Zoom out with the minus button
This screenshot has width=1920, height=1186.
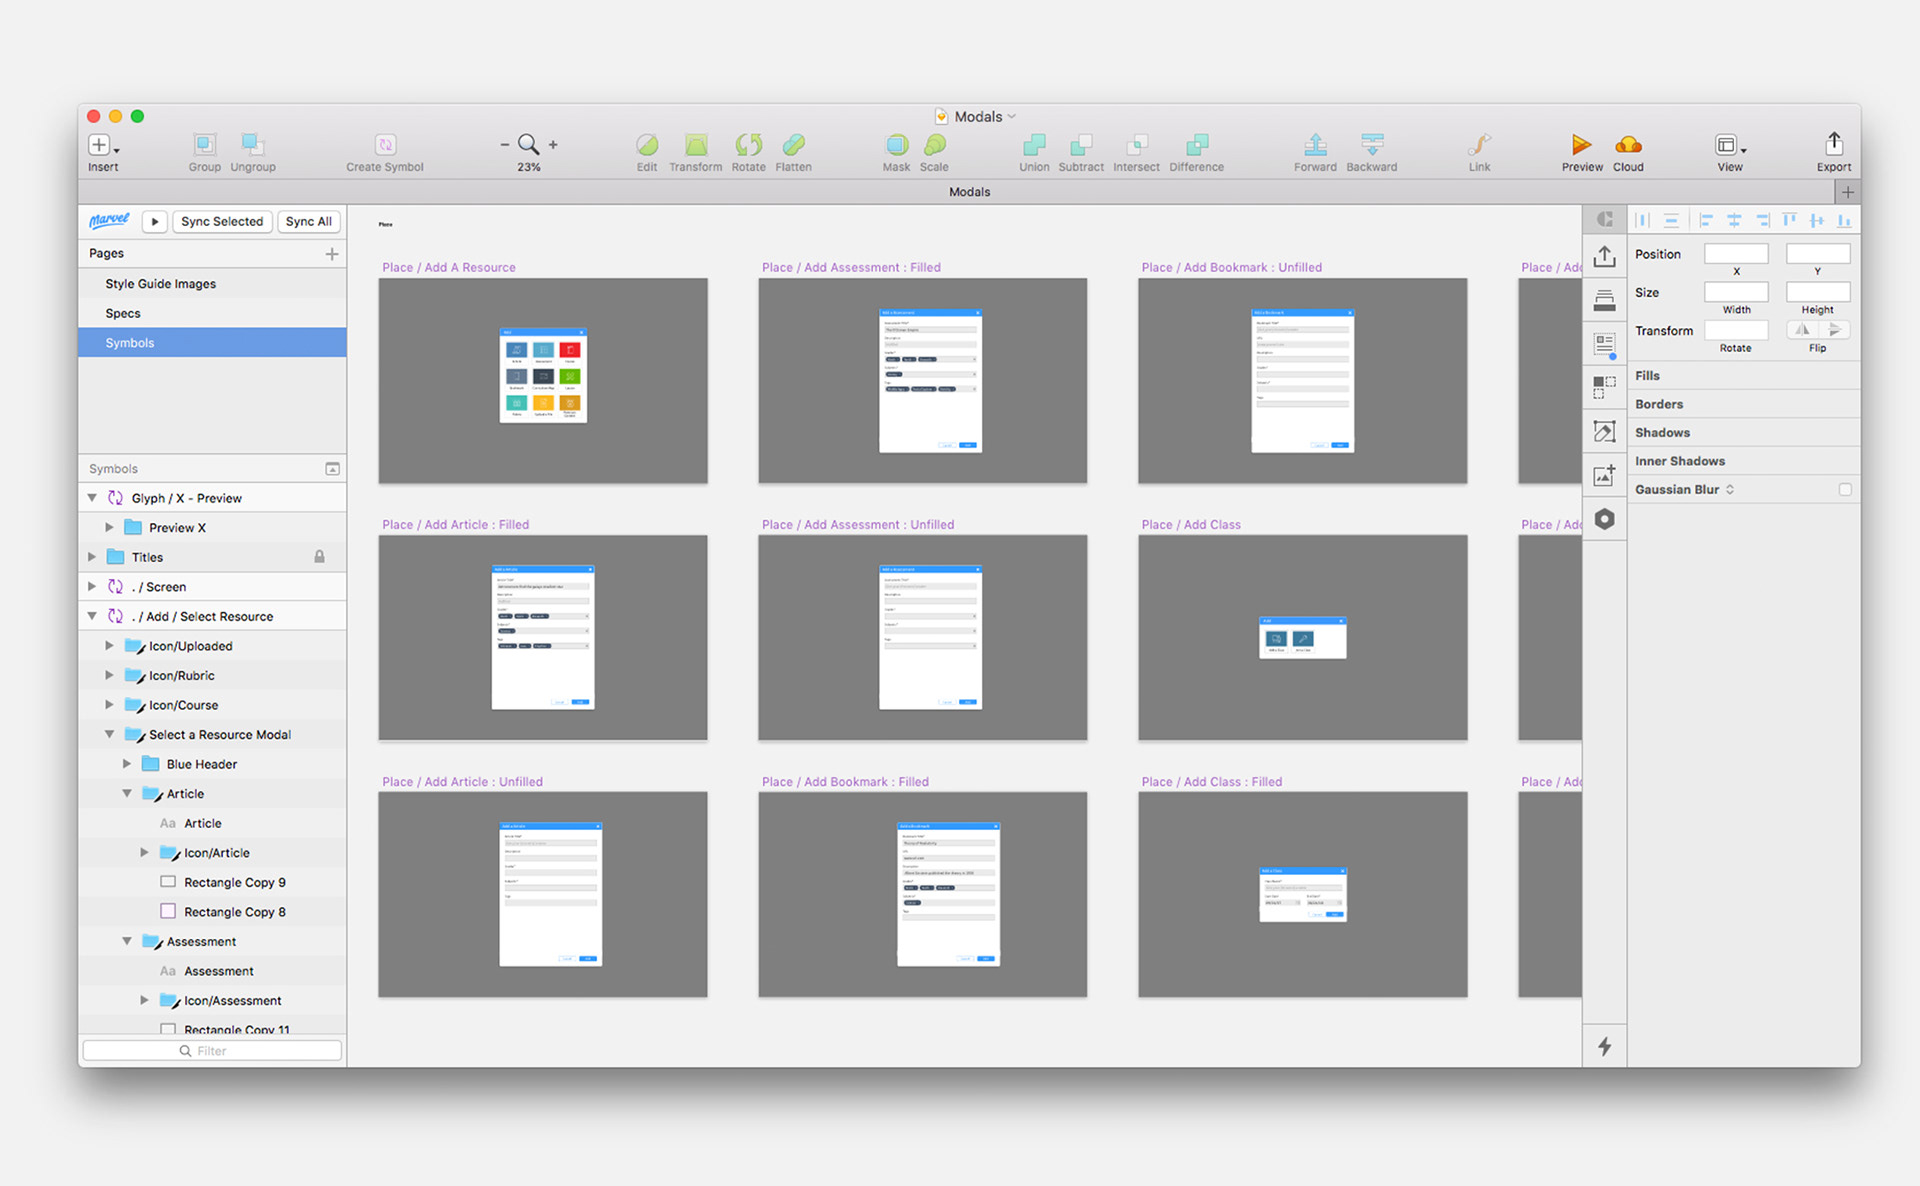tap(505, 145)
